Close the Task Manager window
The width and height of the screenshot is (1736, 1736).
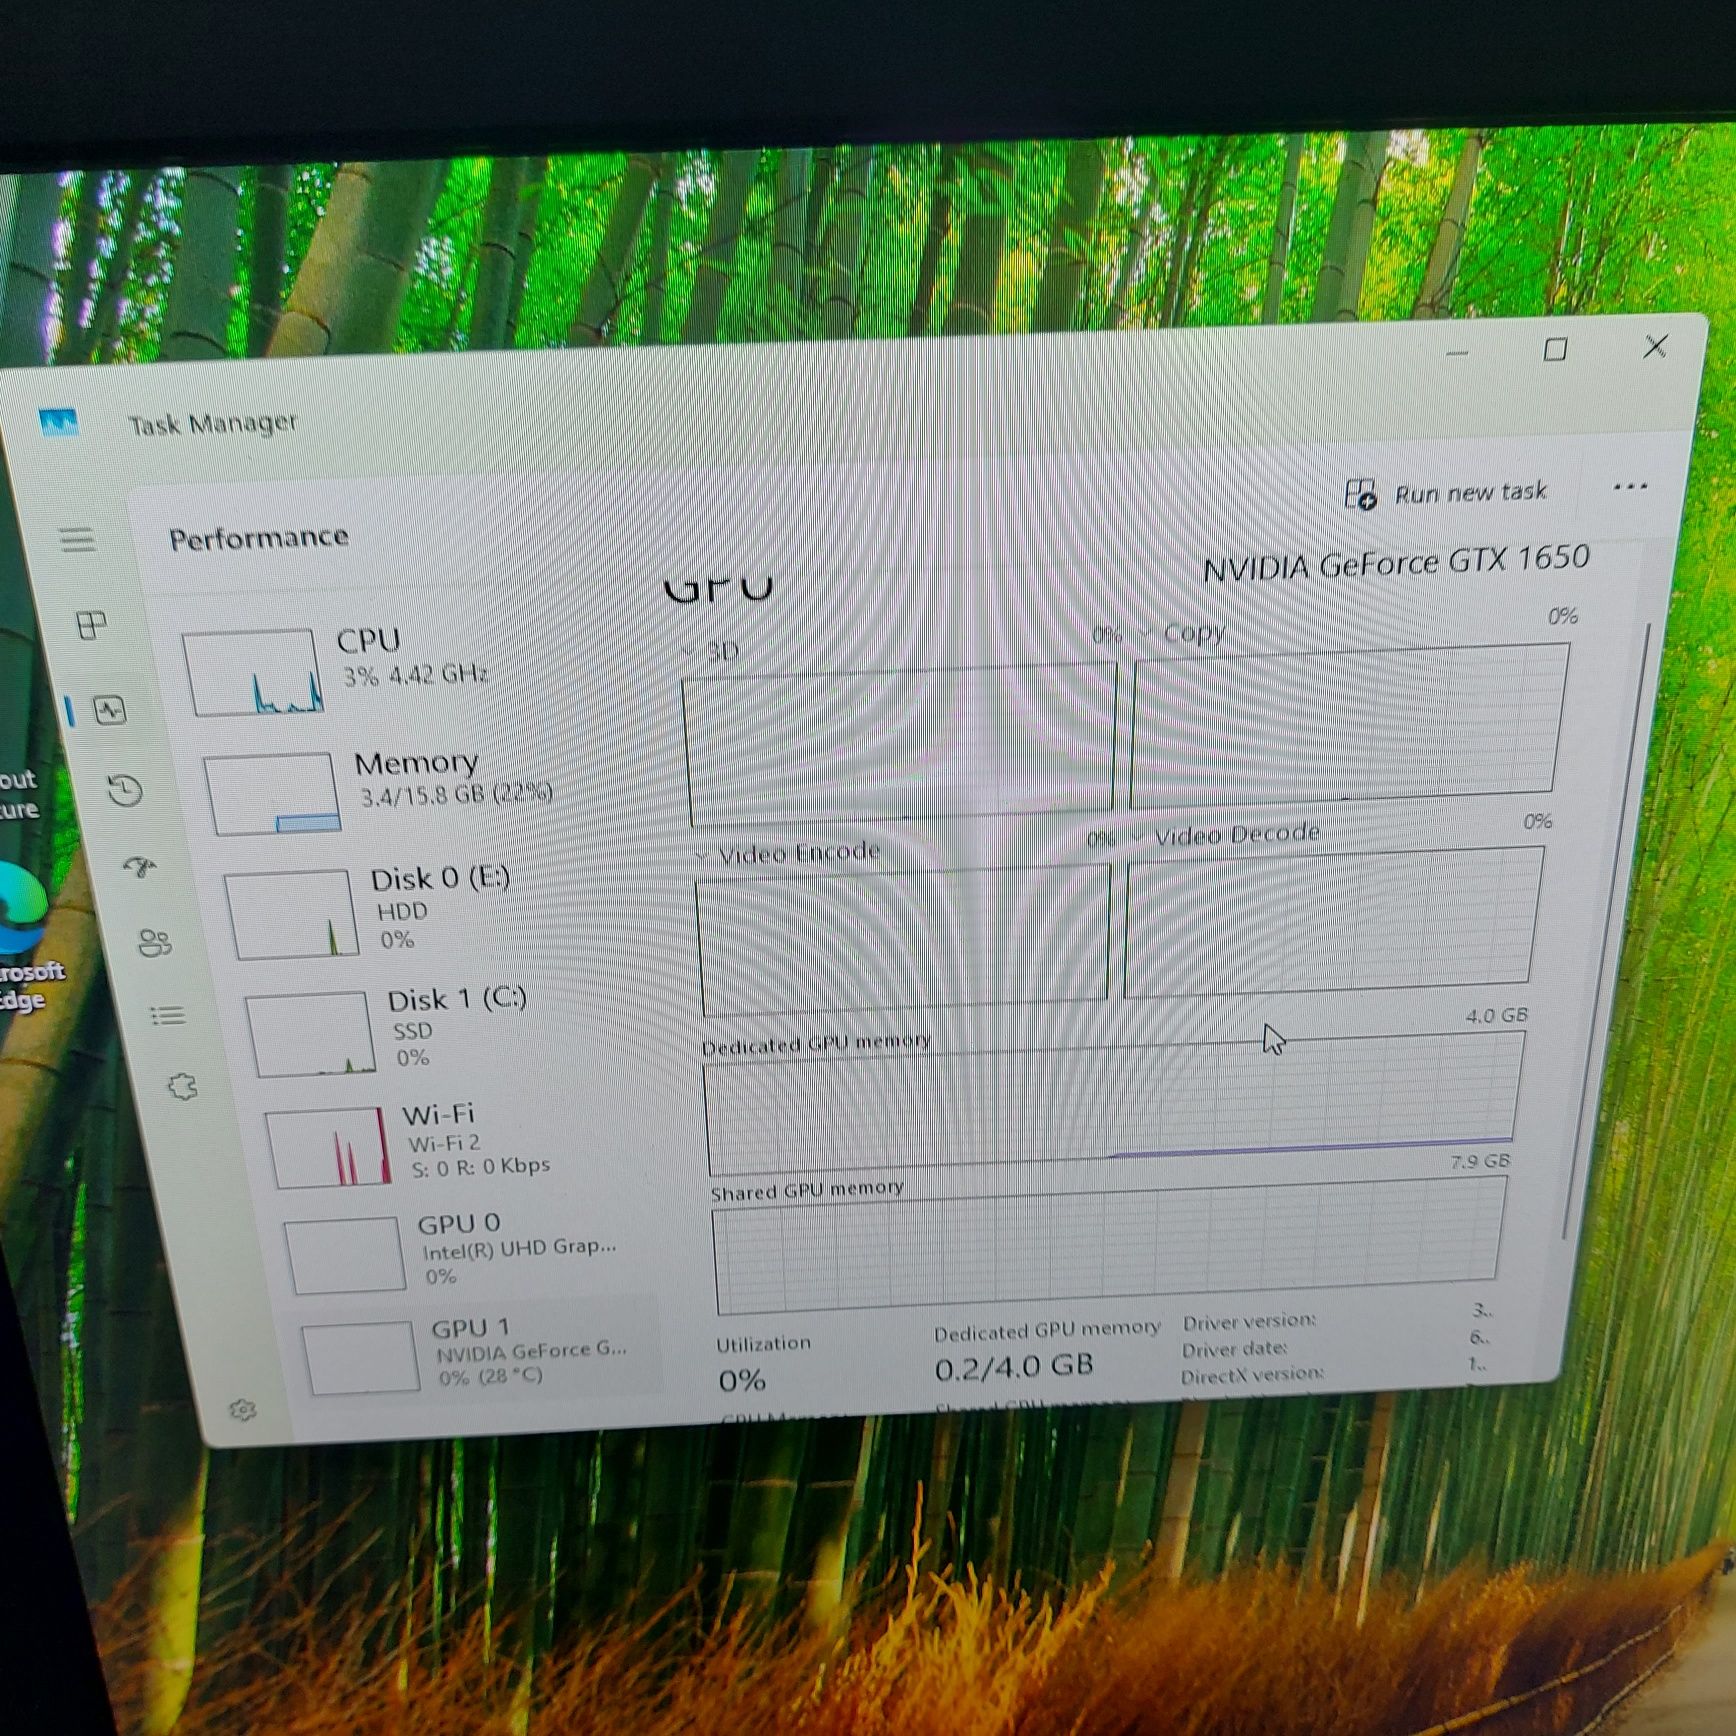coord(1655,346)
